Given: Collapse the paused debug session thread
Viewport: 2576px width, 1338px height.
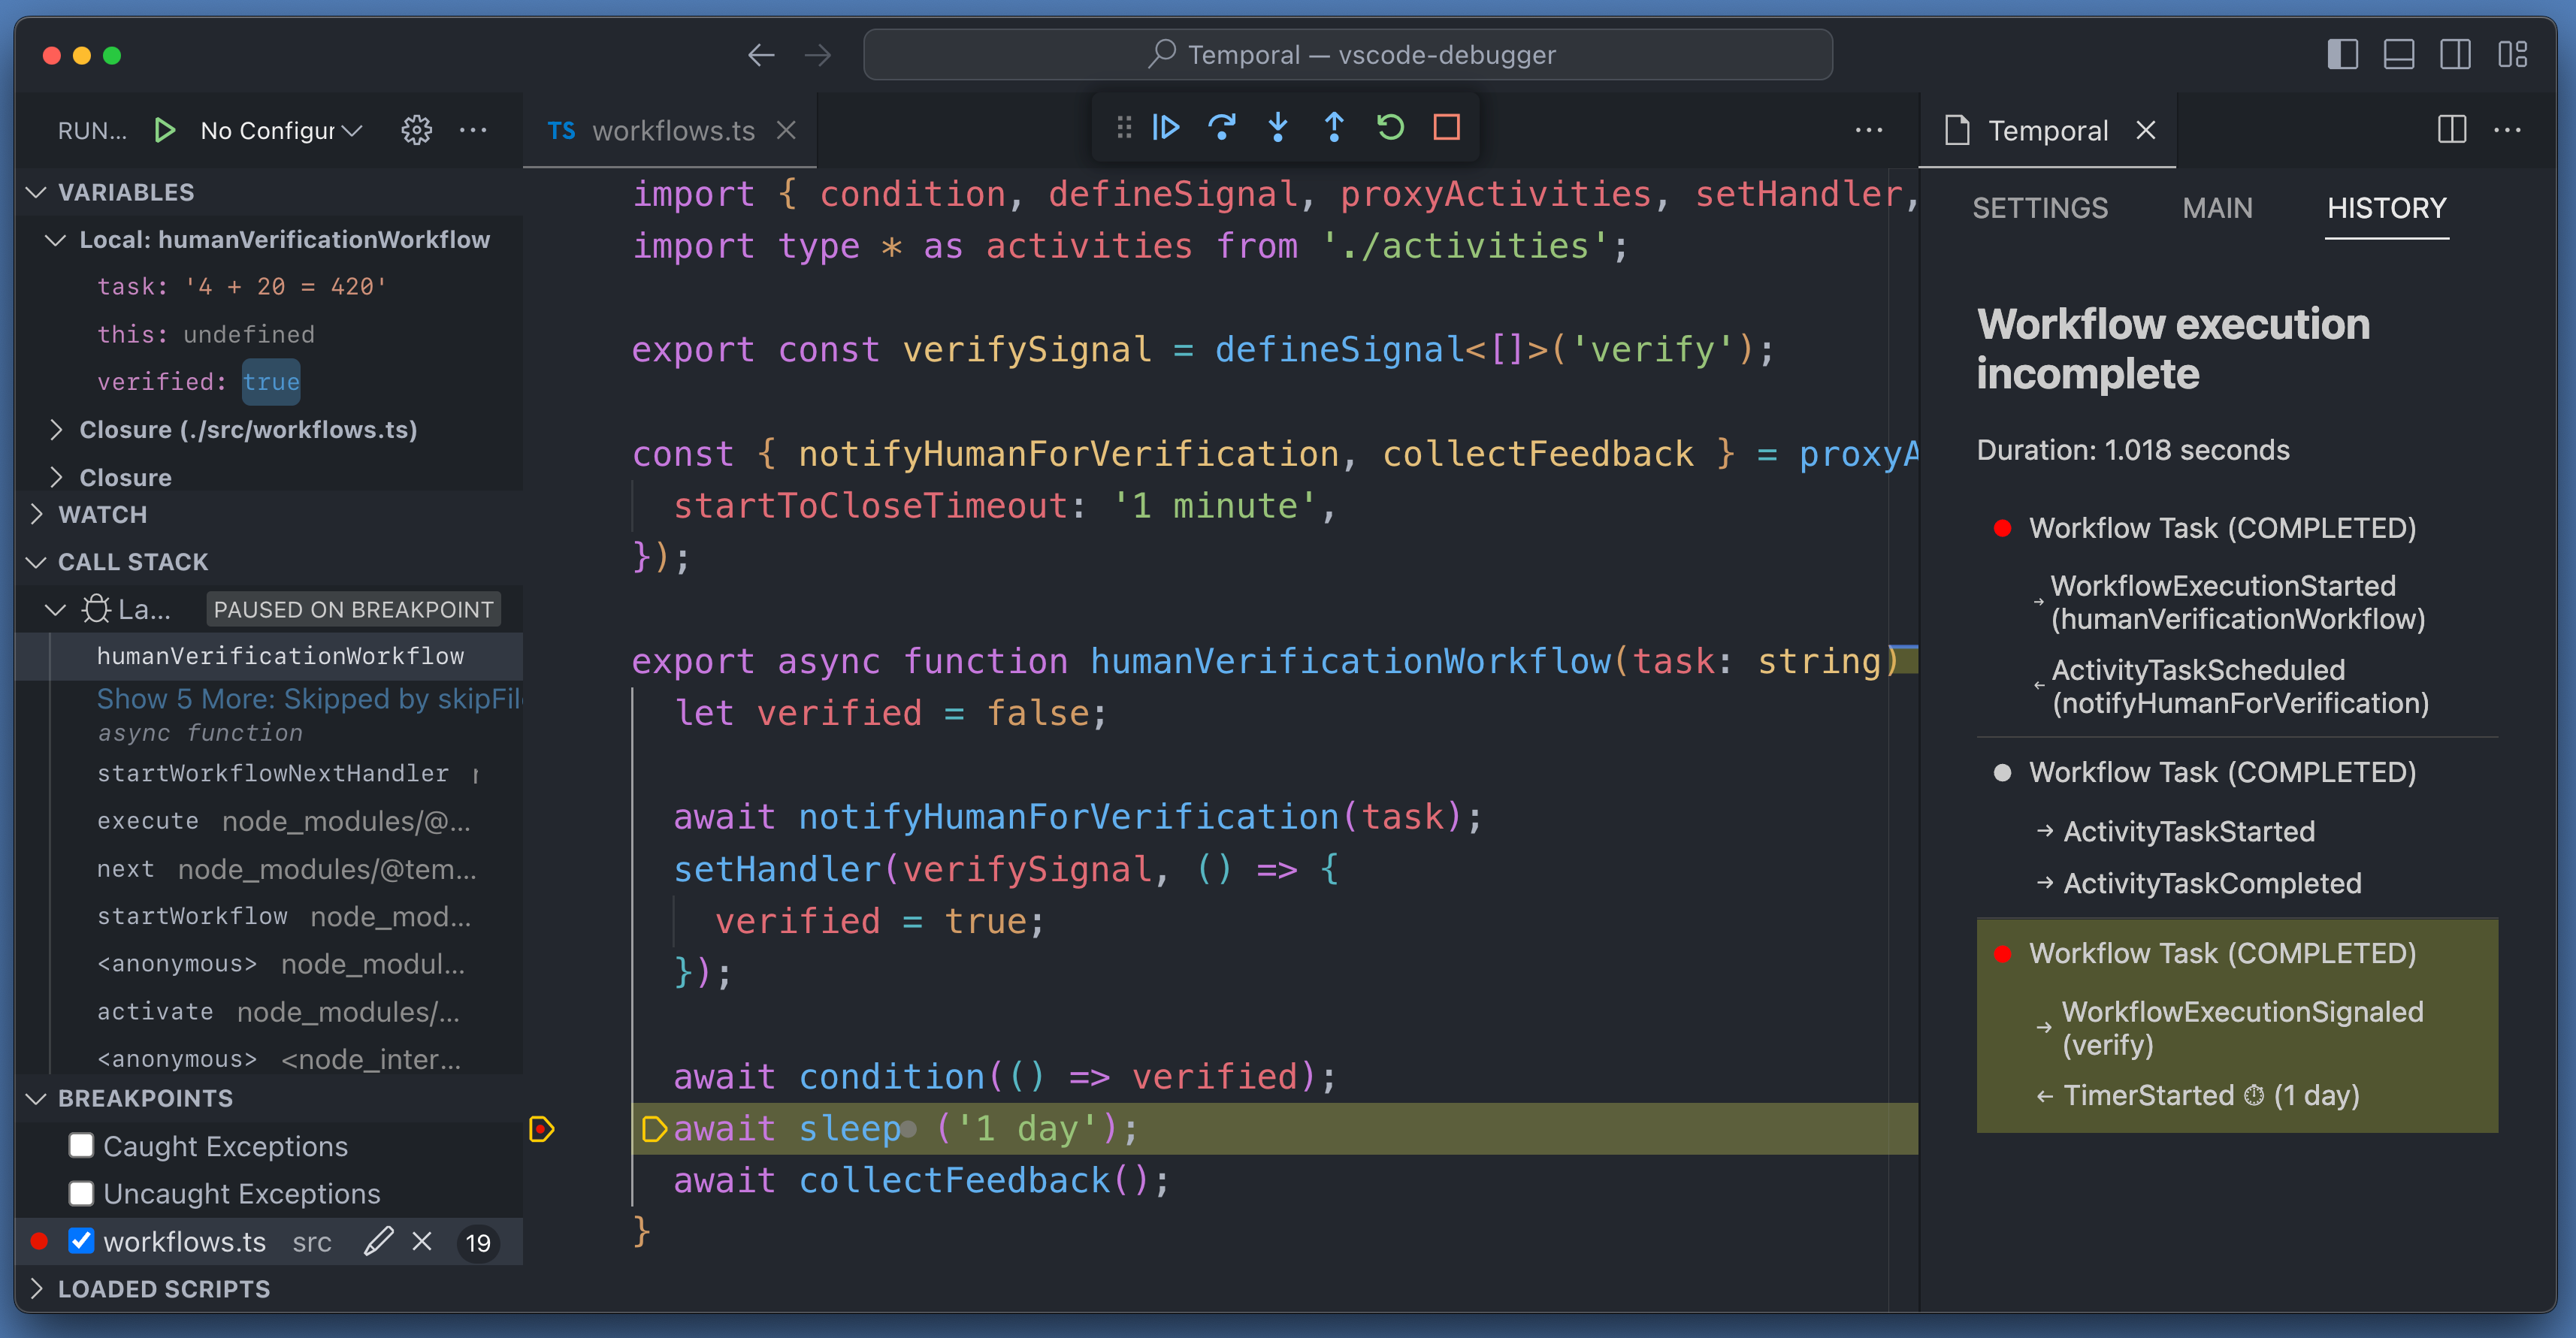Looking at the screenshot, I should pos(56,609).
